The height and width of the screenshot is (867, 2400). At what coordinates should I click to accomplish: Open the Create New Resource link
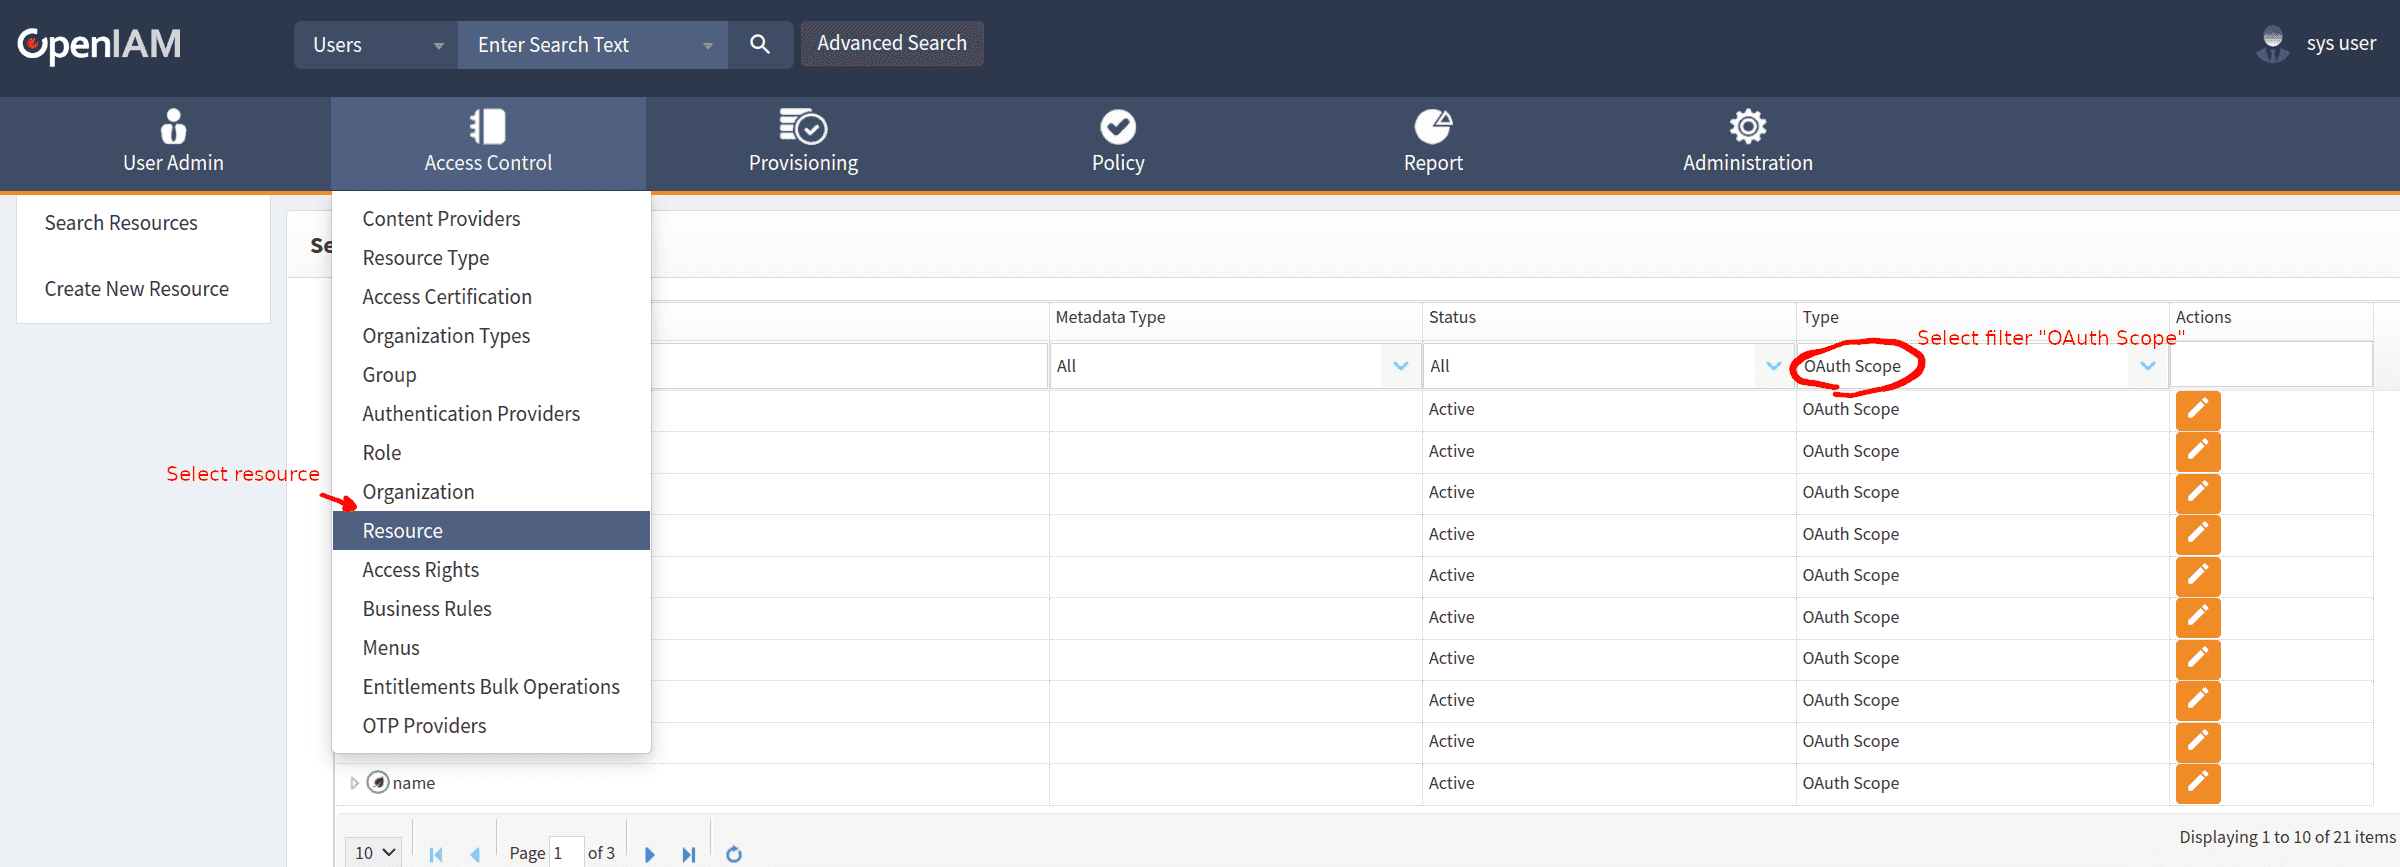[x=137, y=289]
